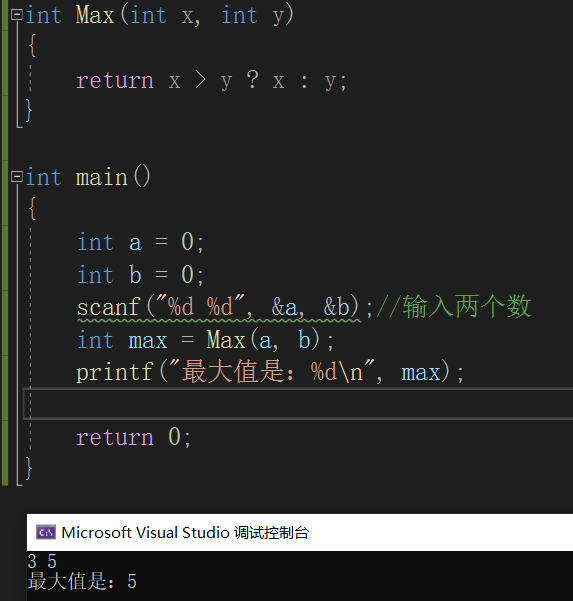Viewport: 573px width, 601px height.
Task: Place cursor in the highlighted empty line
Action: pos(298,404)
